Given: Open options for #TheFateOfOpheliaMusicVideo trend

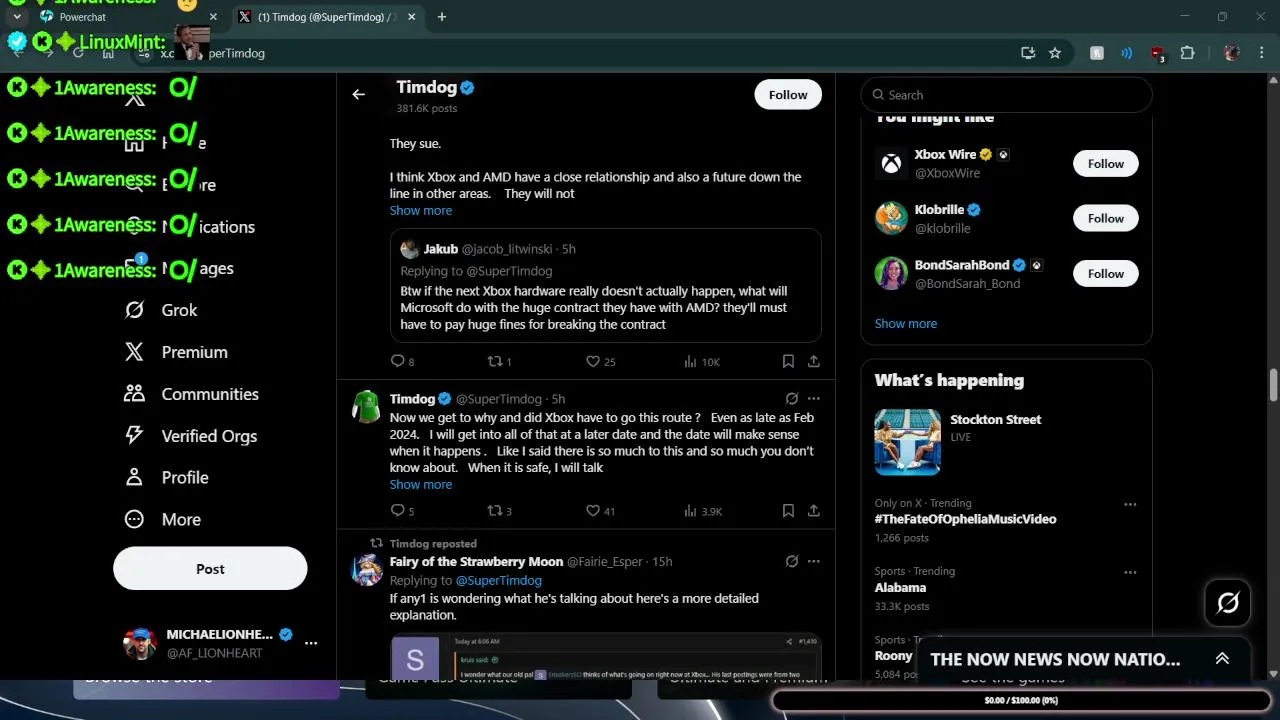Looking at the screenshot, I should [x=1130, y=504].
